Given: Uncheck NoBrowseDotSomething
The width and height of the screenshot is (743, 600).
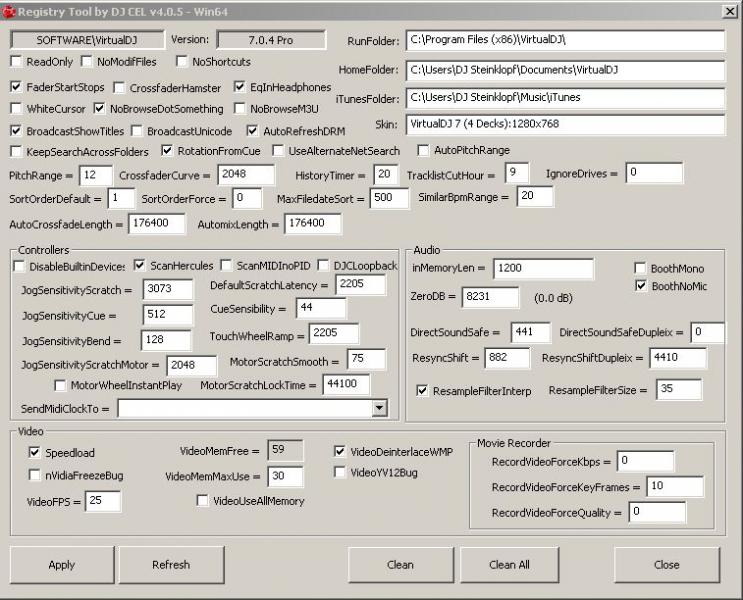Looking at the screenshot, I should tap(100, 109).
